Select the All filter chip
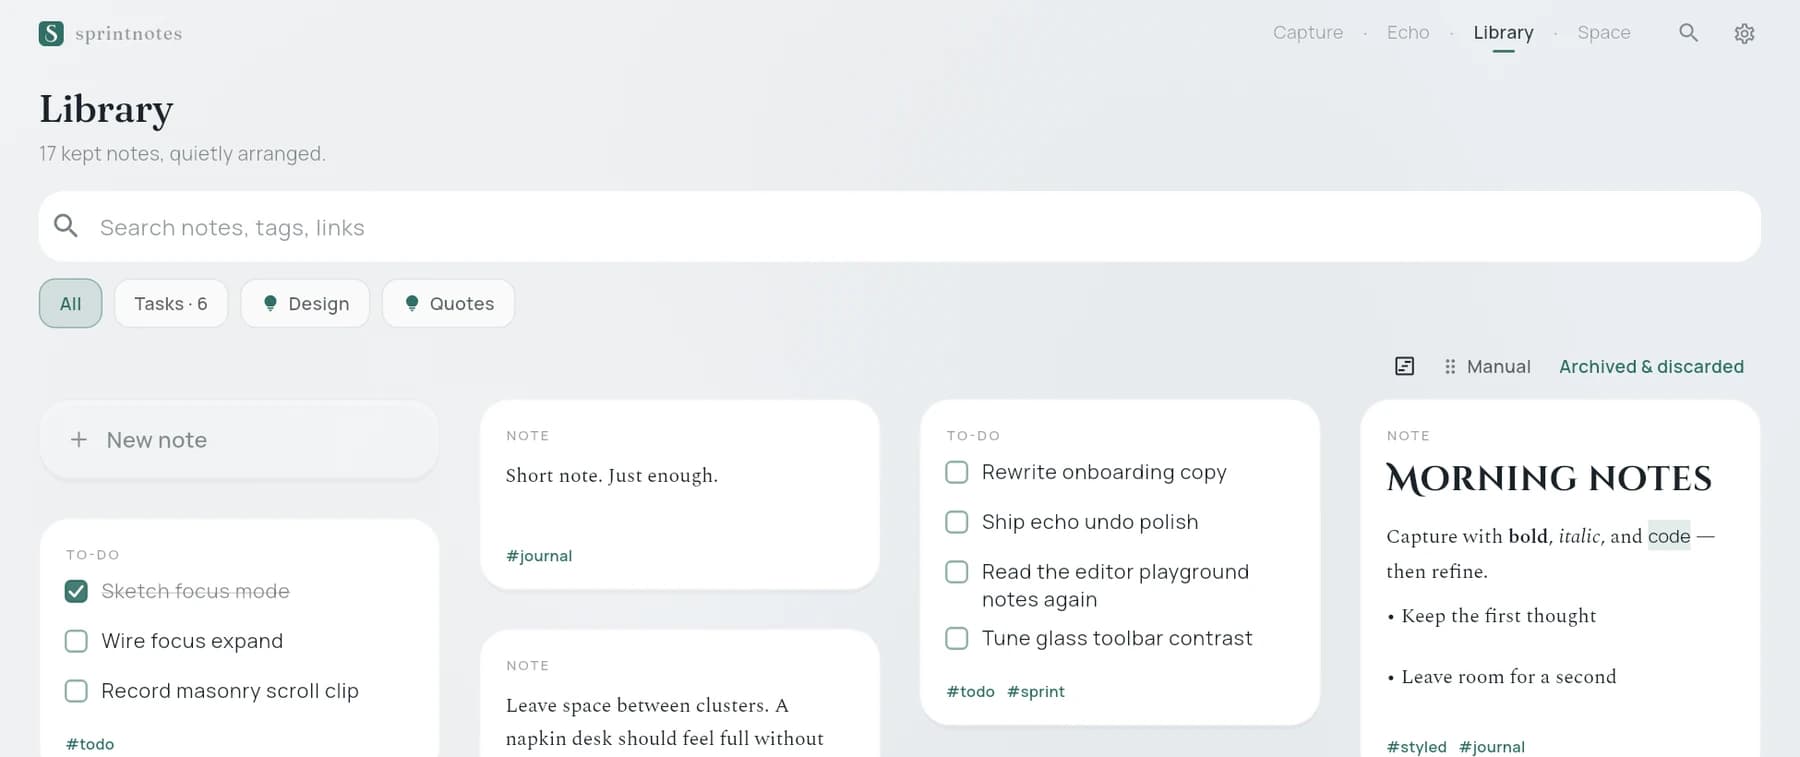The height and width of the screenshot is (757, 1800). [x=70, y=303]
